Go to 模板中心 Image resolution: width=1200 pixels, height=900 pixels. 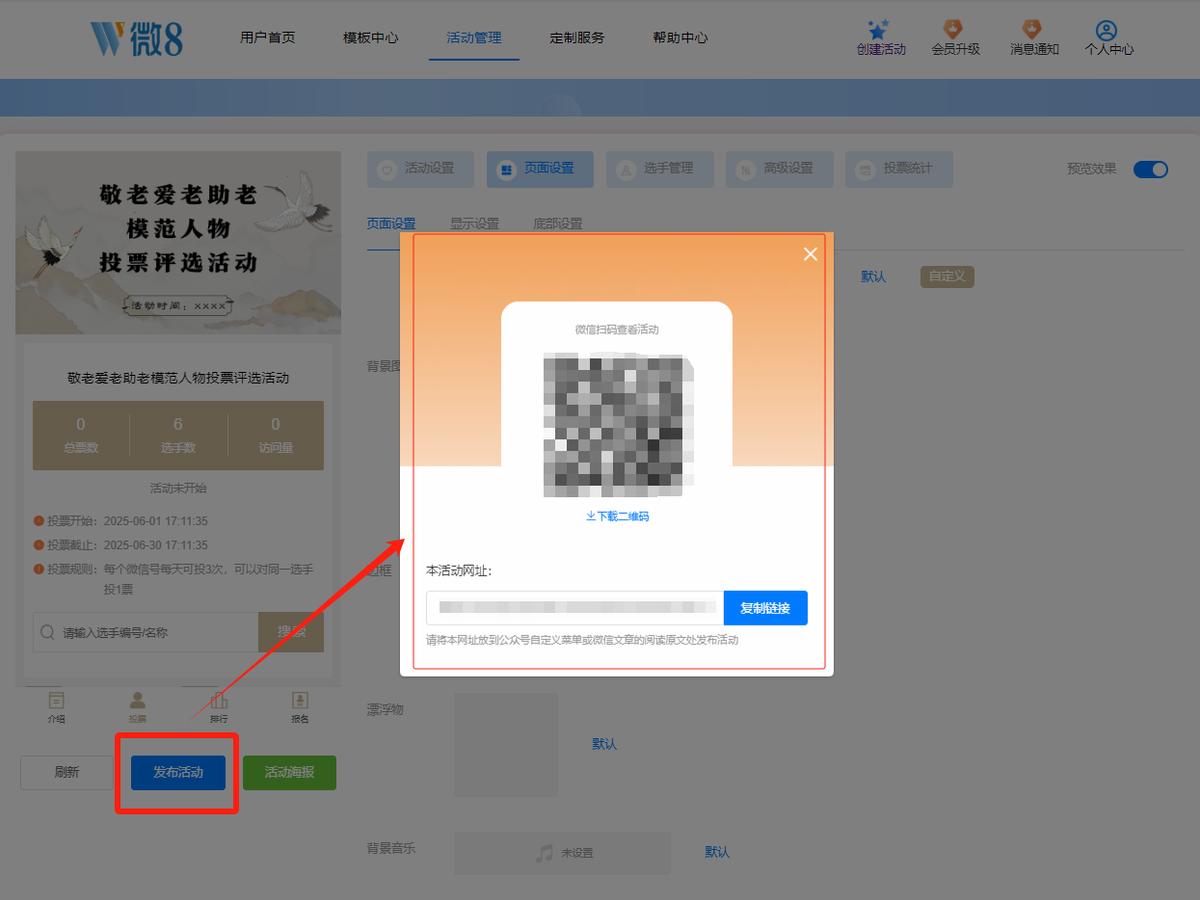point(370,38)
